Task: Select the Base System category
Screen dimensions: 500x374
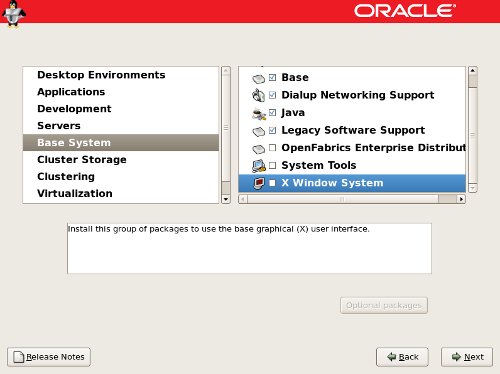Action: point(121,143)
